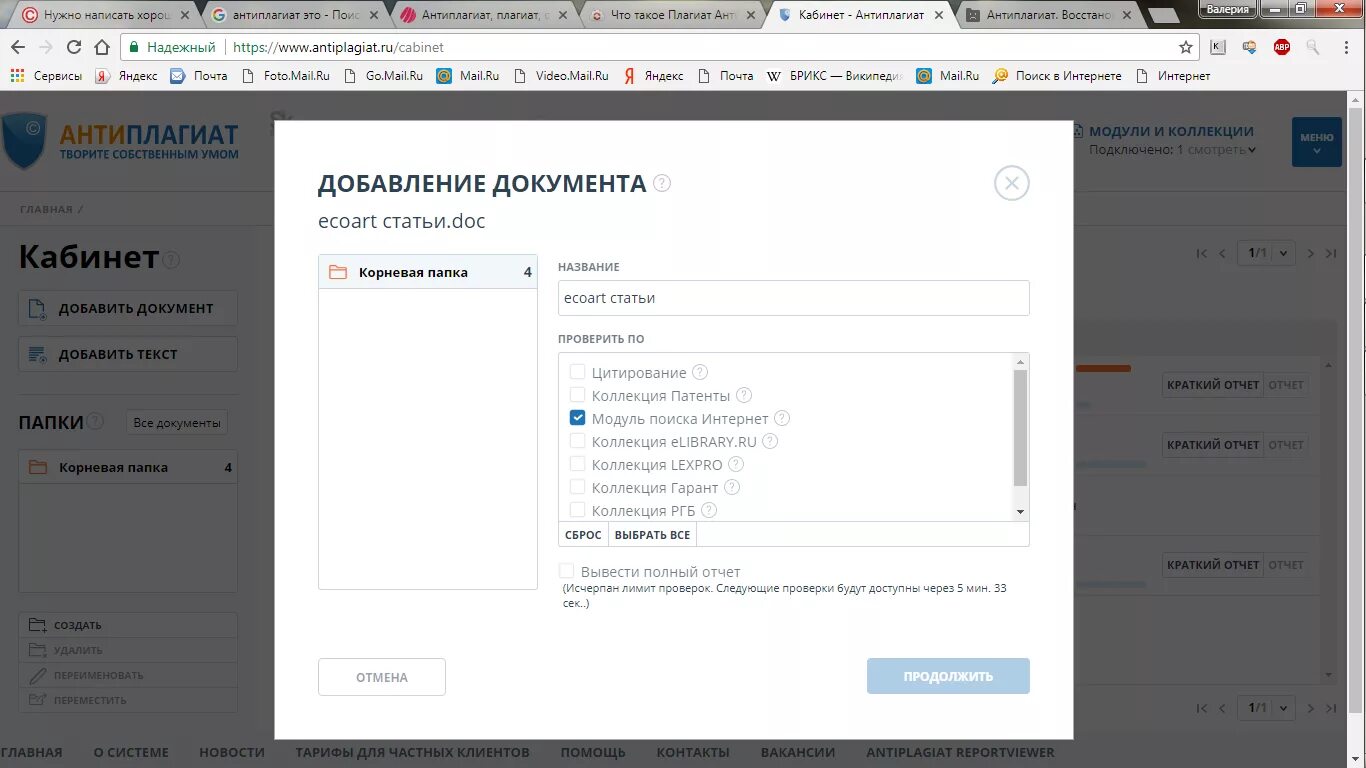Expand the Меню dropdown button

pos(1316,142)
